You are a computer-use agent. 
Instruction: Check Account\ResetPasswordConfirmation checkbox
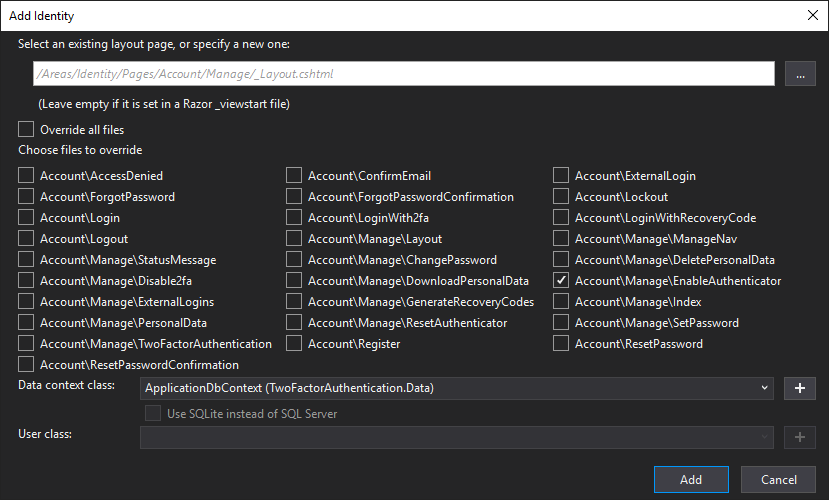pos(26,365)
